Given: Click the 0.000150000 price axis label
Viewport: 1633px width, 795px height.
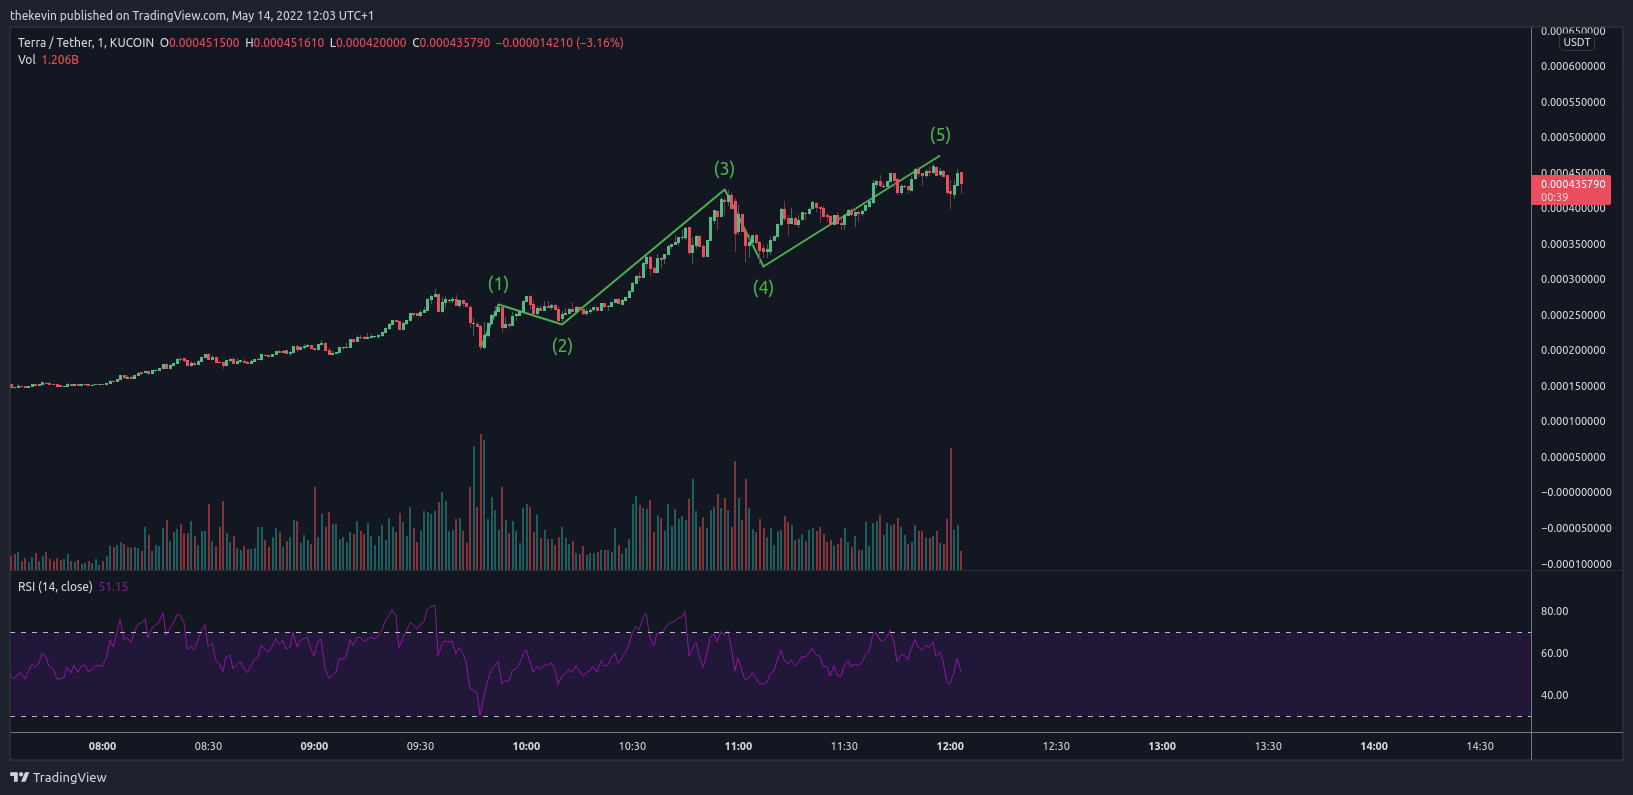Looking at the screenshot, I should tap(1573, 386).
